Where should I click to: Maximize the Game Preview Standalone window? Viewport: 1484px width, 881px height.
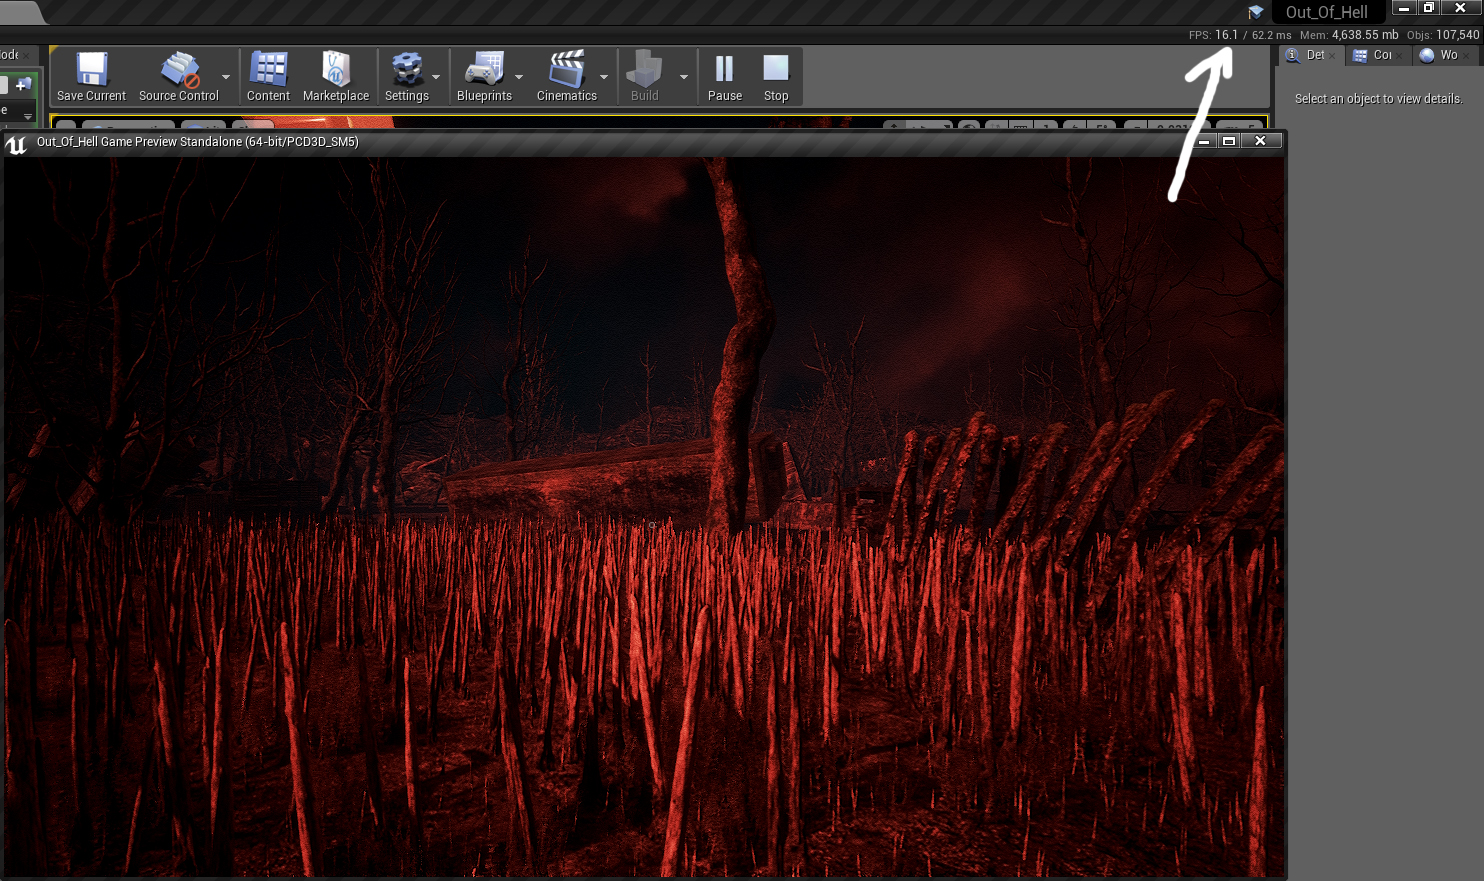point(1229,141)
